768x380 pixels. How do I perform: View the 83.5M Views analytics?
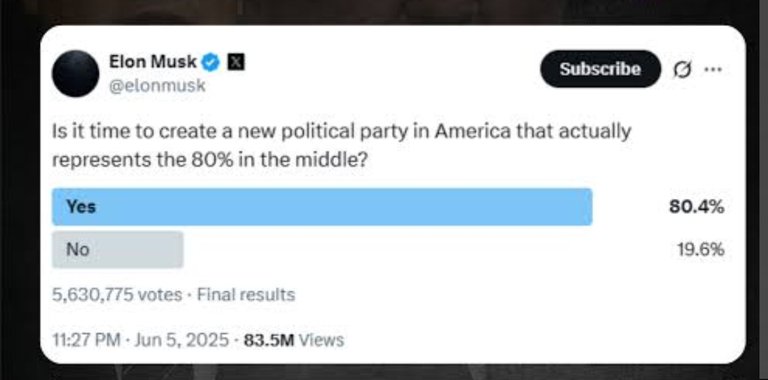(x=294, y=340)
